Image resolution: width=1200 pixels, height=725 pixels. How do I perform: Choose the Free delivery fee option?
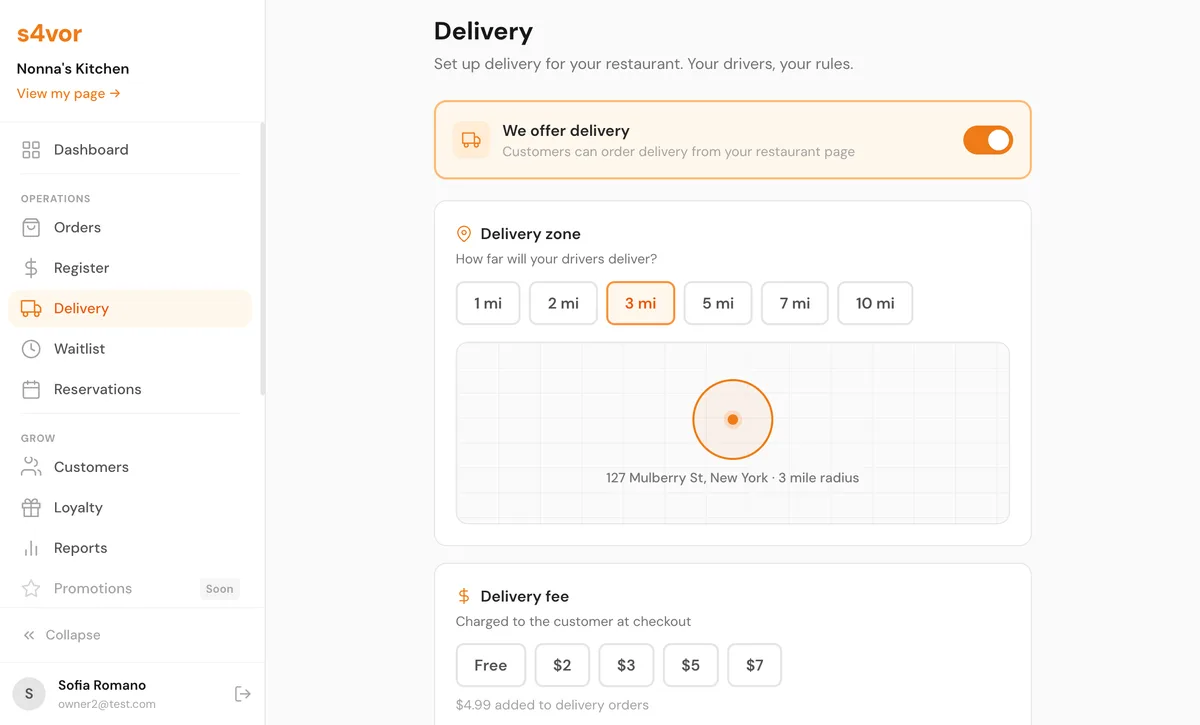pyautogui.click(x=490, y=665)
